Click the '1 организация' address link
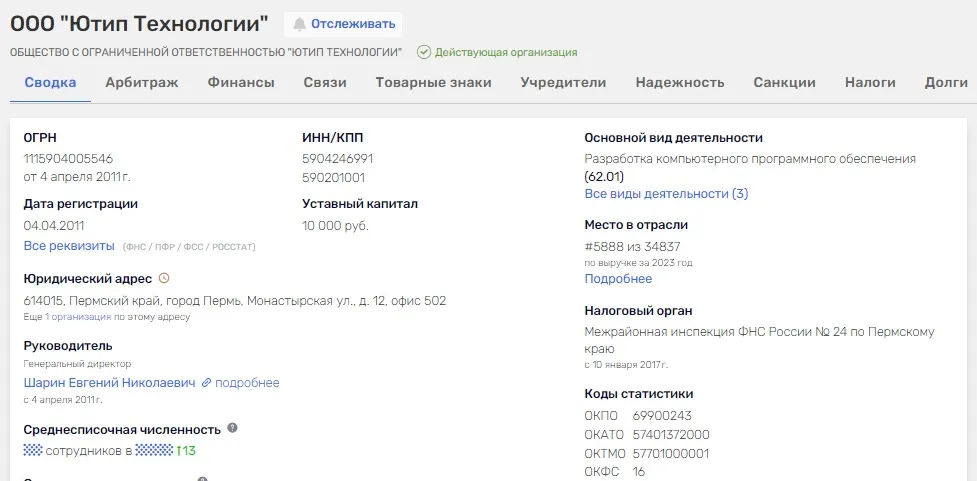 pos(78,317)
